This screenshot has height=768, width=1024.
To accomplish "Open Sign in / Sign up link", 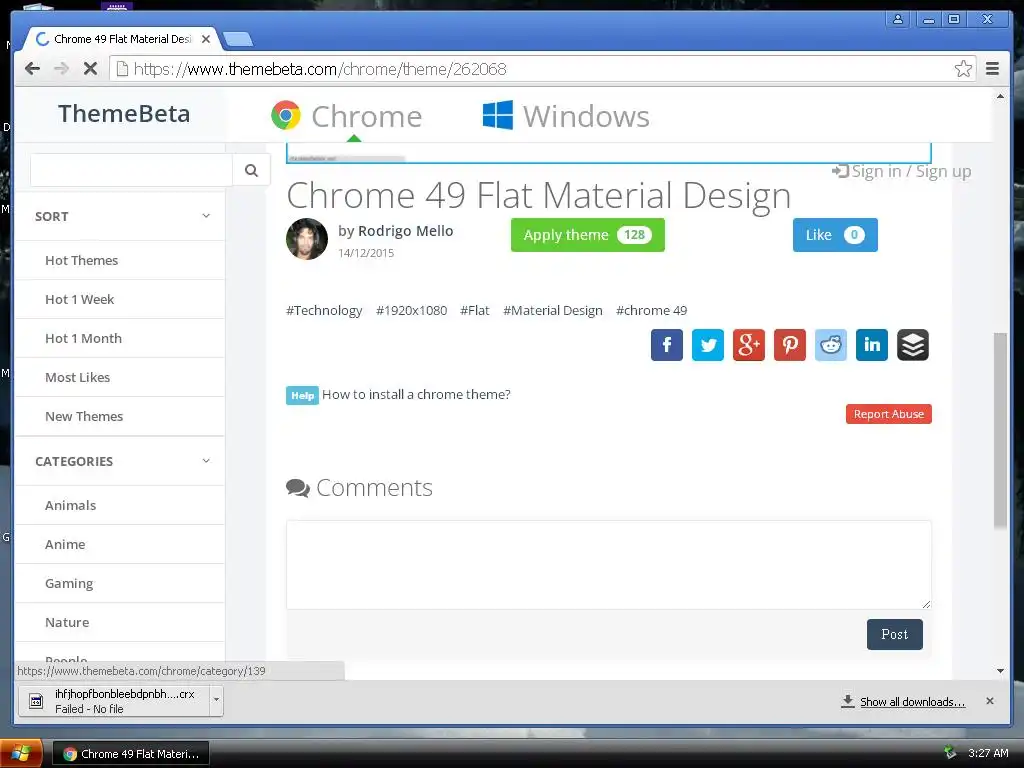I will [902, 171].
